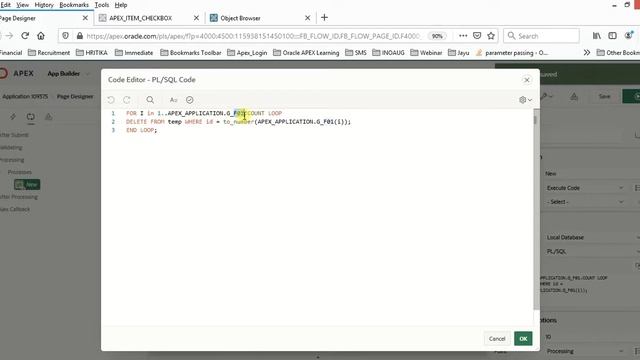Open Apex_Login bookmarks folder
The image size is (640, 360).
(x=247, y=53)
